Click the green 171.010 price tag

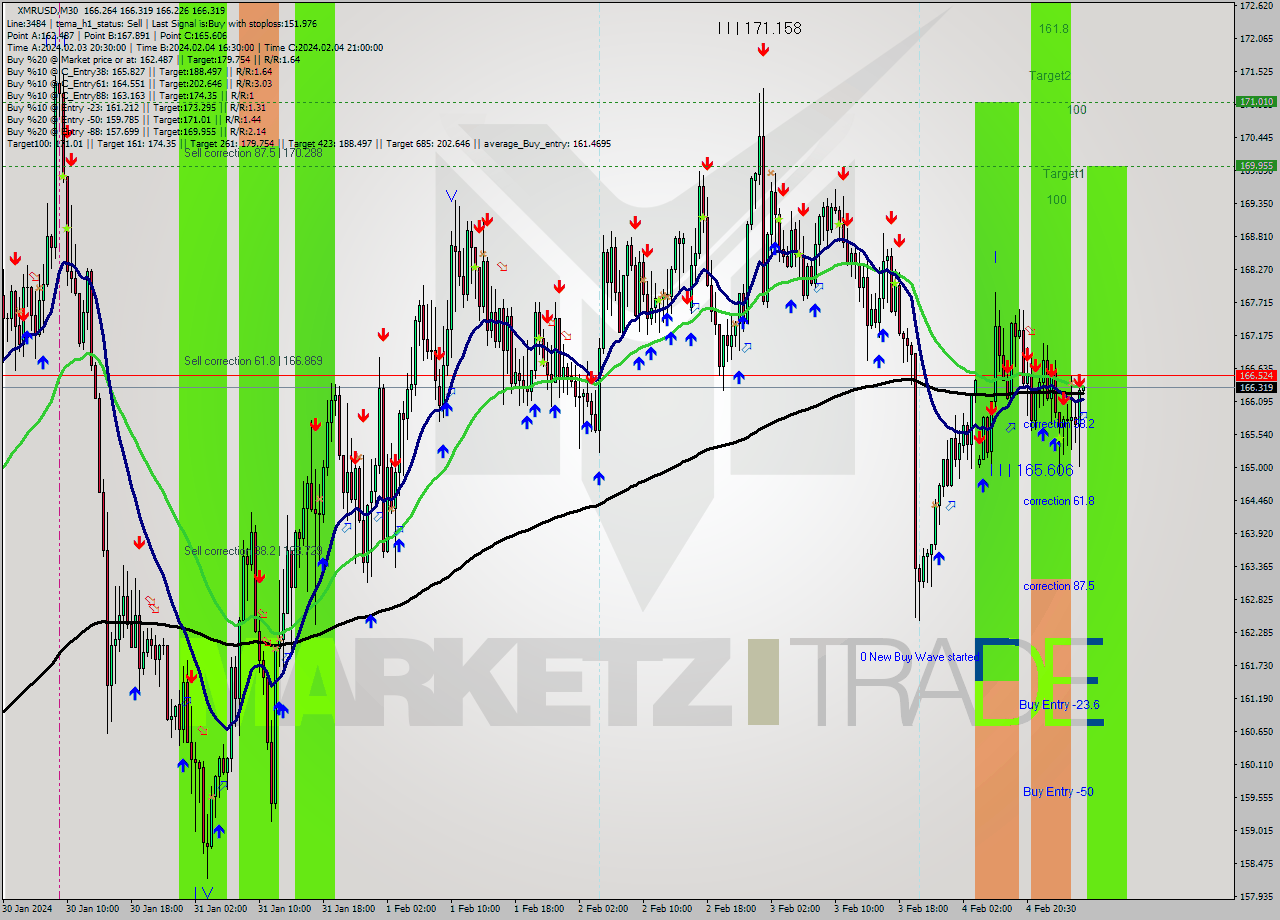tap(1256, 102)
